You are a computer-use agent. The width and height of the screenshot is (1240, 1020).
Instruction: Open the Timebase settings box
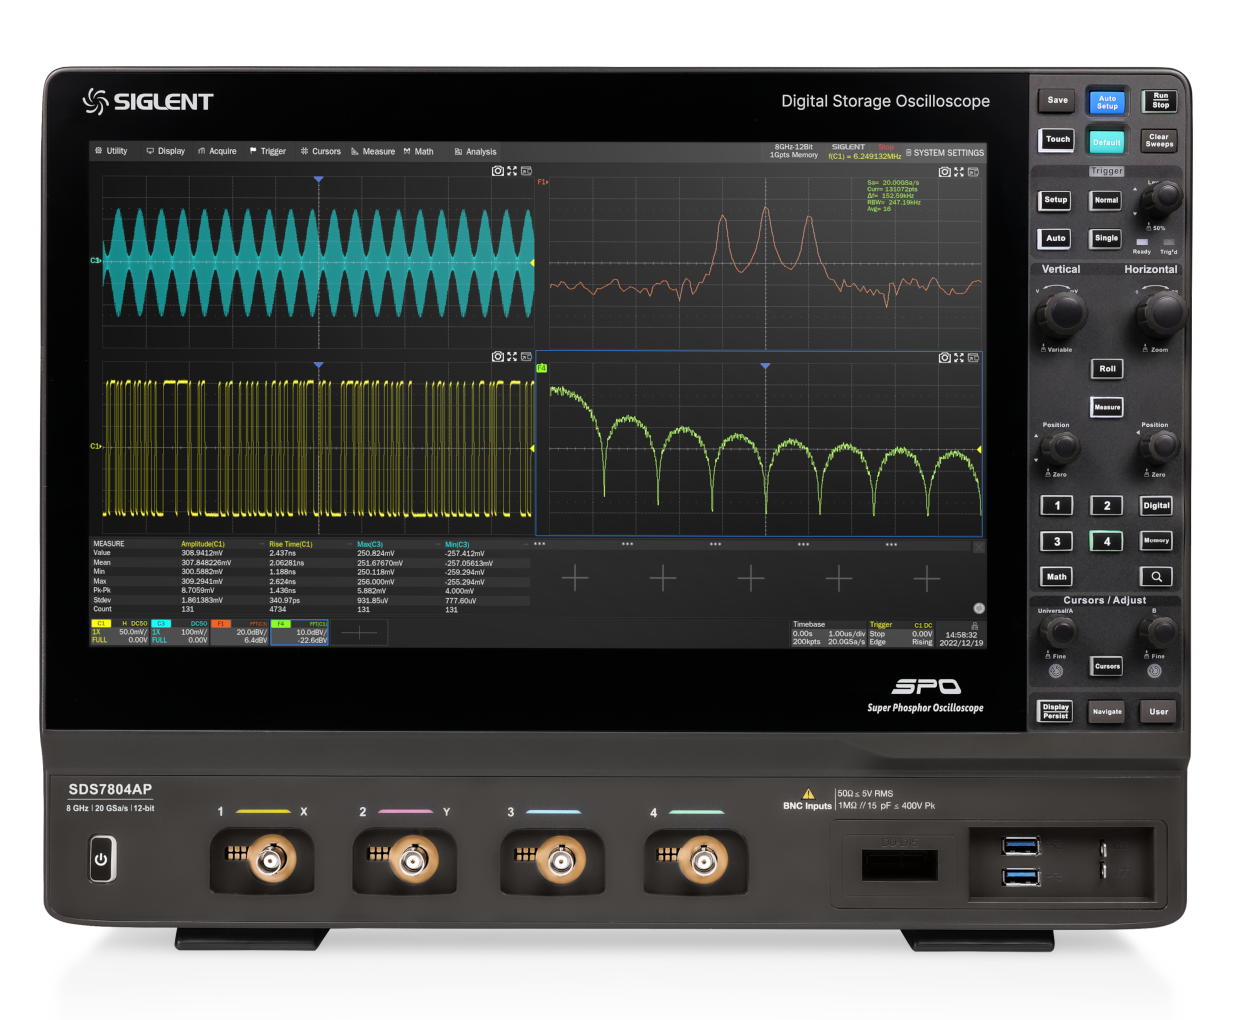(x=828, y=634)
